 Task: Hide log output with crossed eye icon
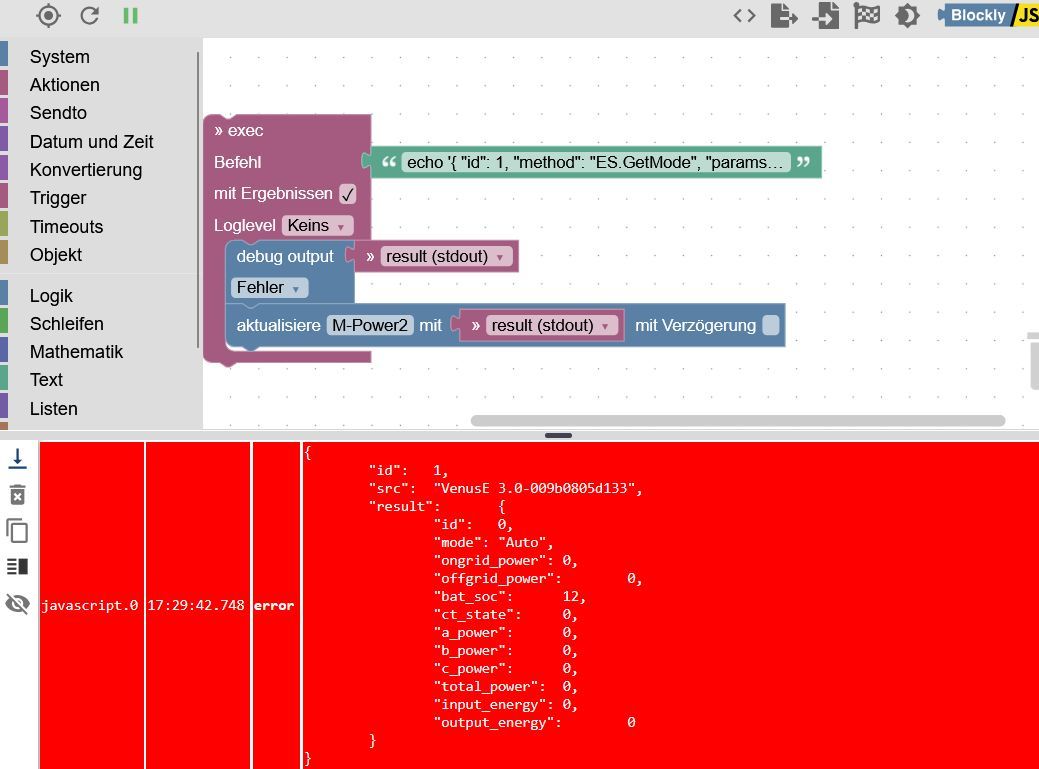point(17,603)
